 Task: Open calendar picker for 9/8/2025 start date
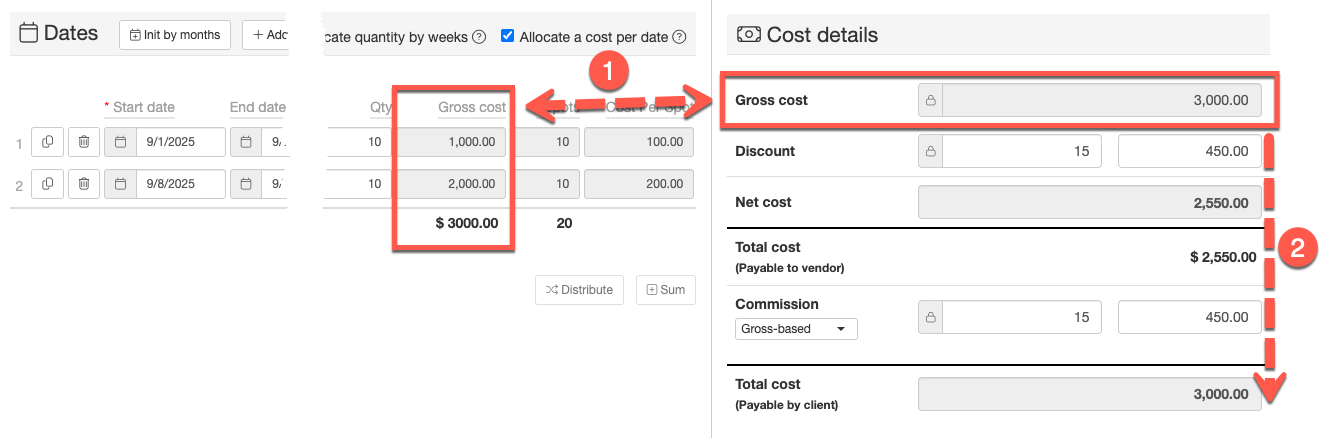coord(120,183)
